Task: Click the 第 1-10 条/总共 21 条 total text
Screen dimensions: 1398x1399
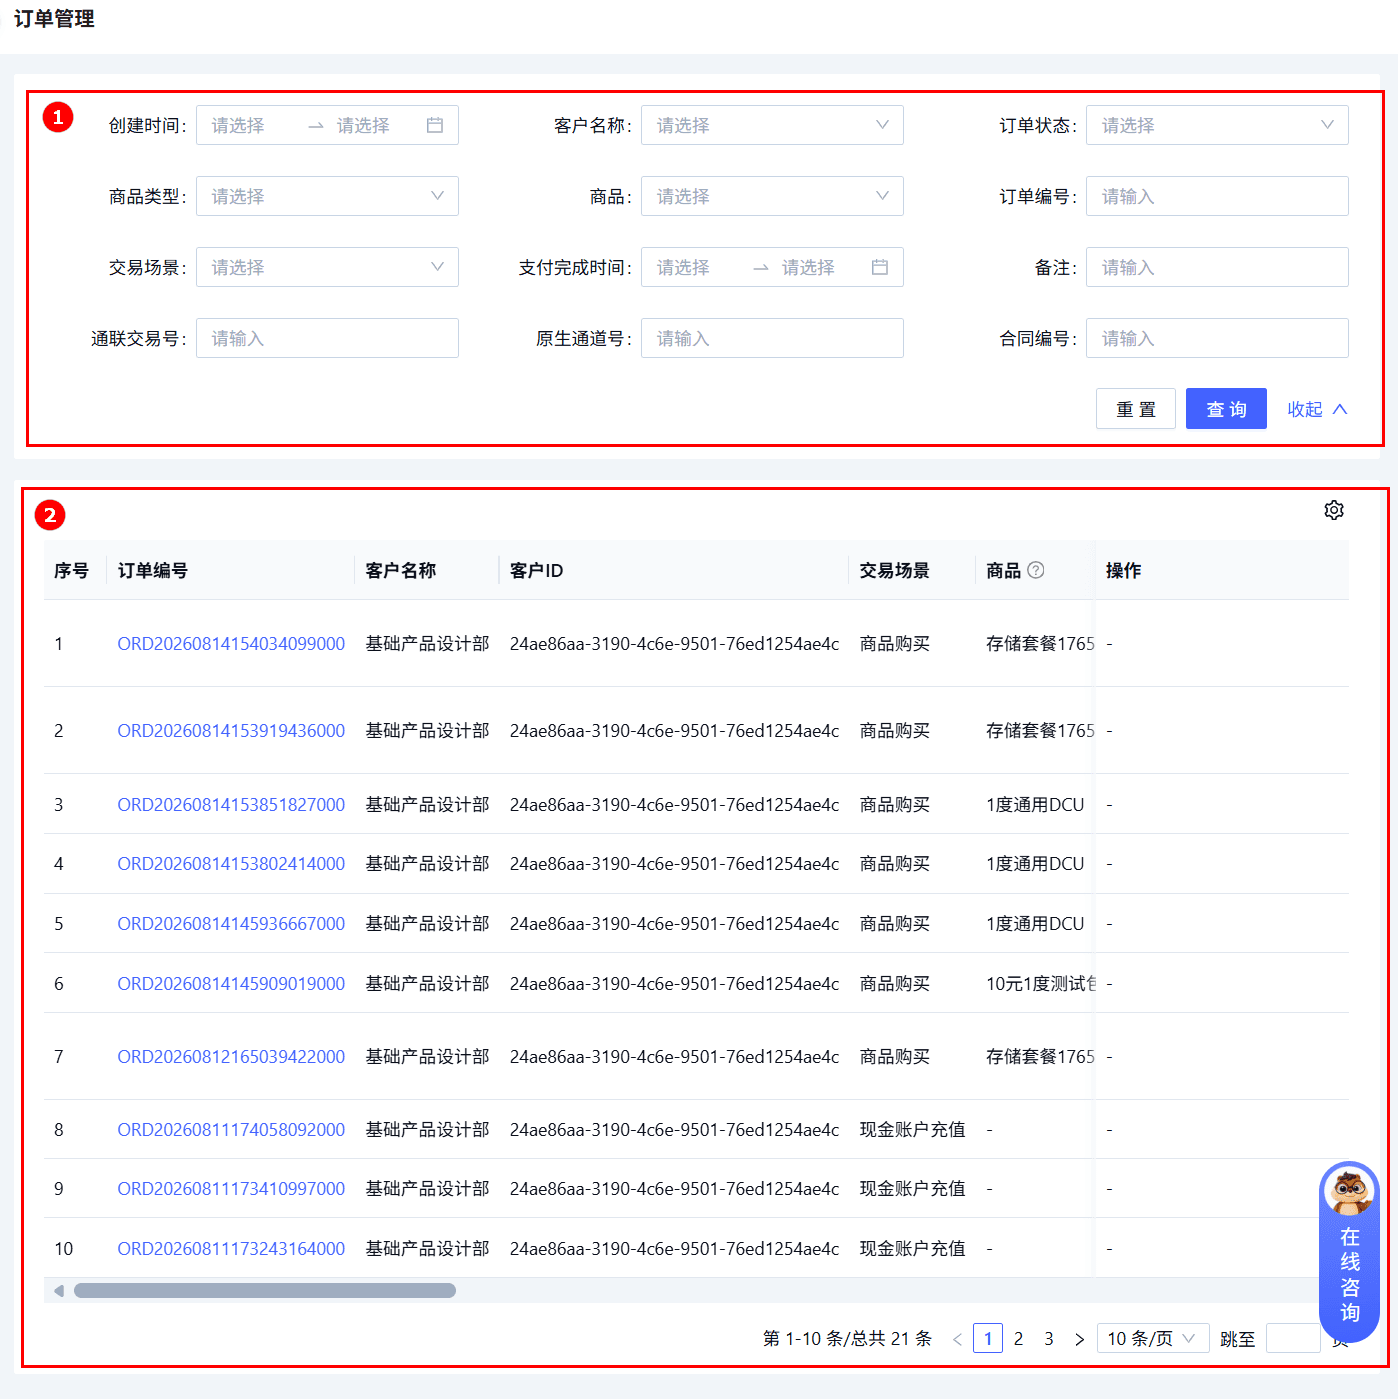Action: pos(847,1339)
